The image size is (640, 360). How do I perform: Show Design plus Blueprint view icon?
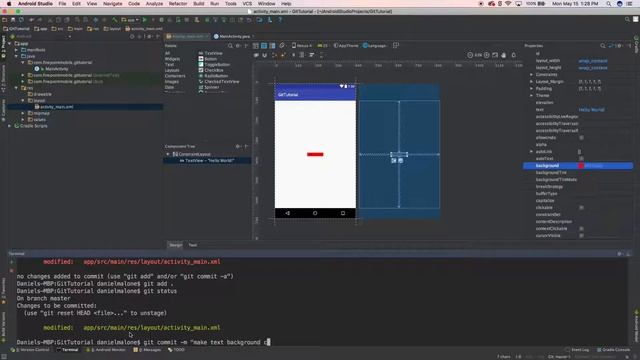[272, 46]
